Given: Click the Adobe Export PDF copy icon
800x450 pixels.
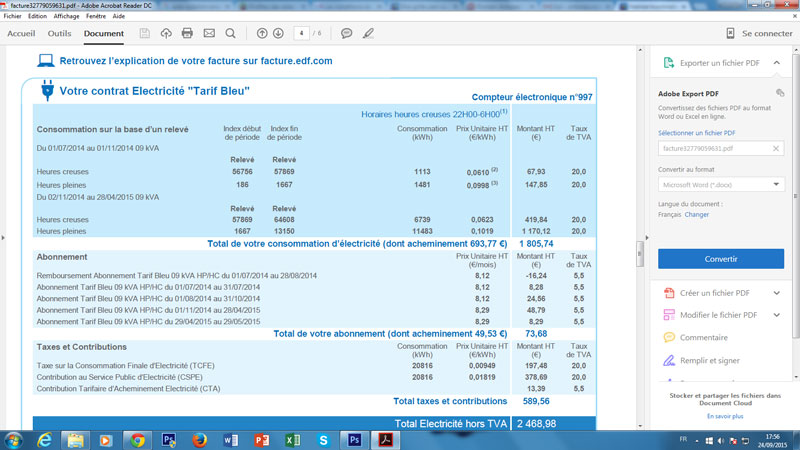Looking at the screenshot, I should click(x=780, y=93).
